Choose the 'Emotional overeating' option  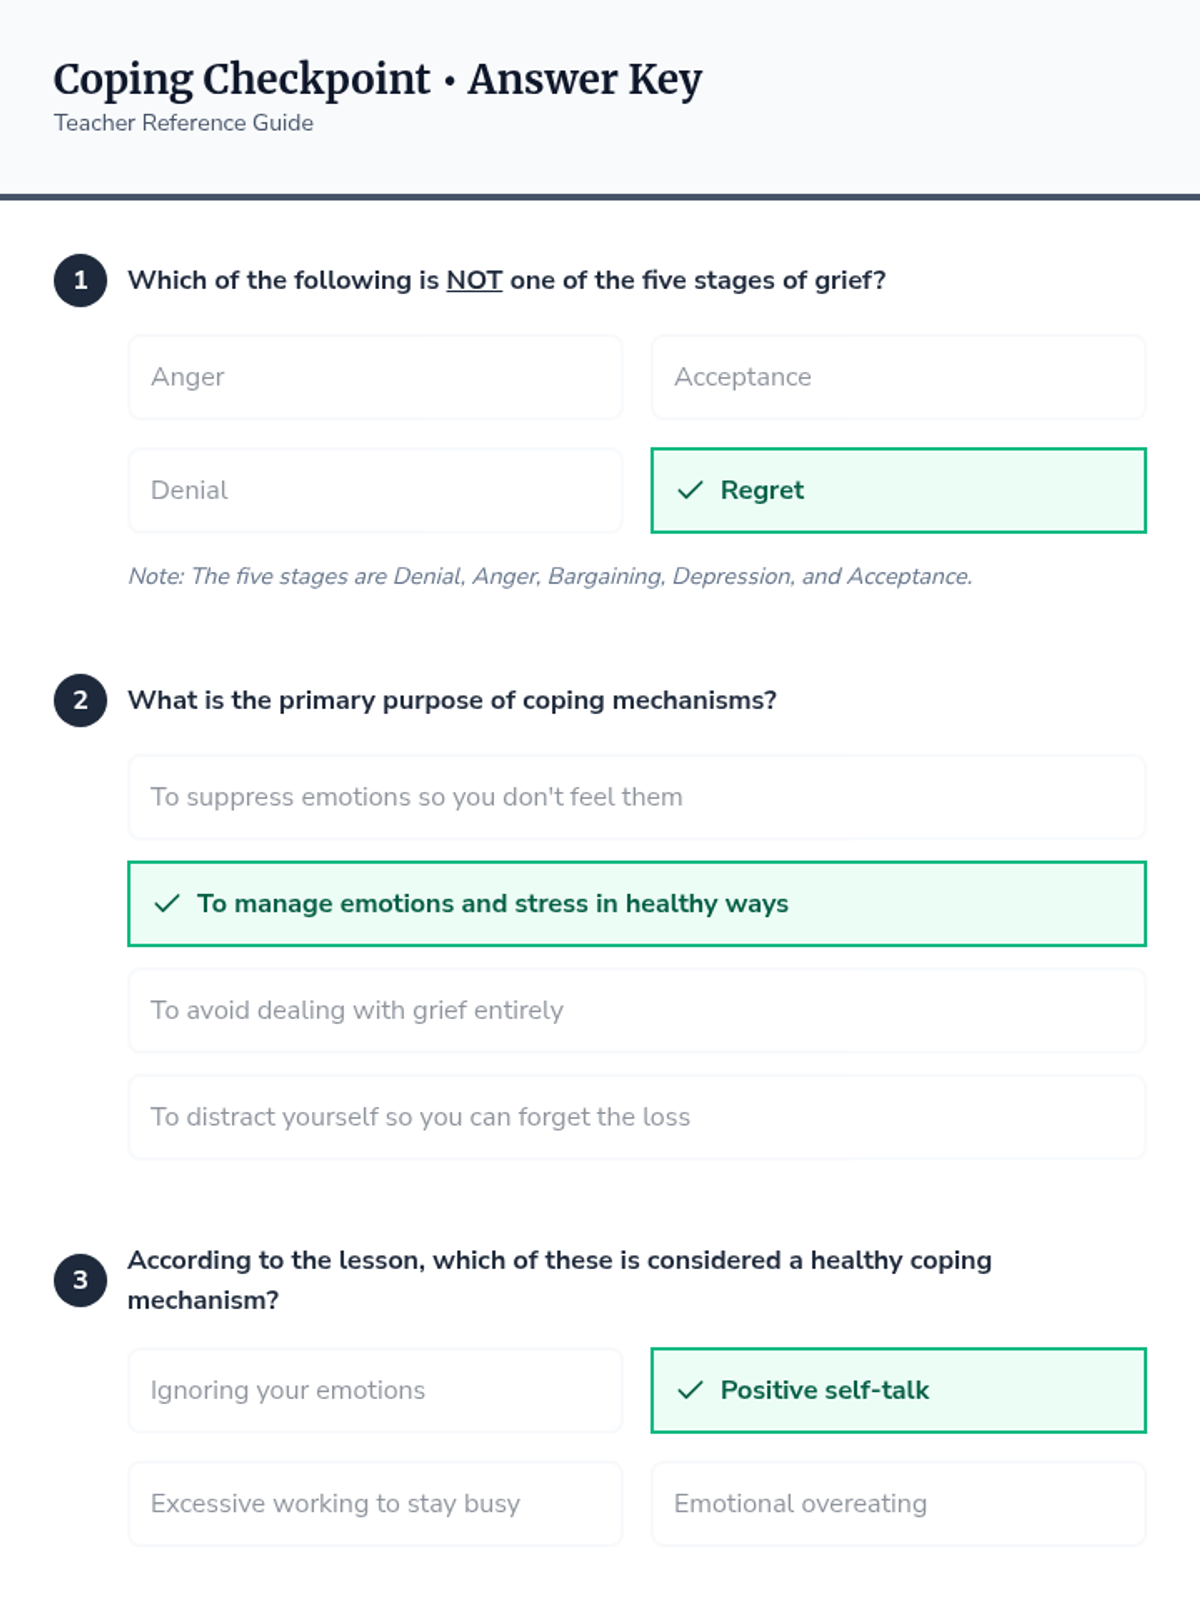tap(898, 1503)
